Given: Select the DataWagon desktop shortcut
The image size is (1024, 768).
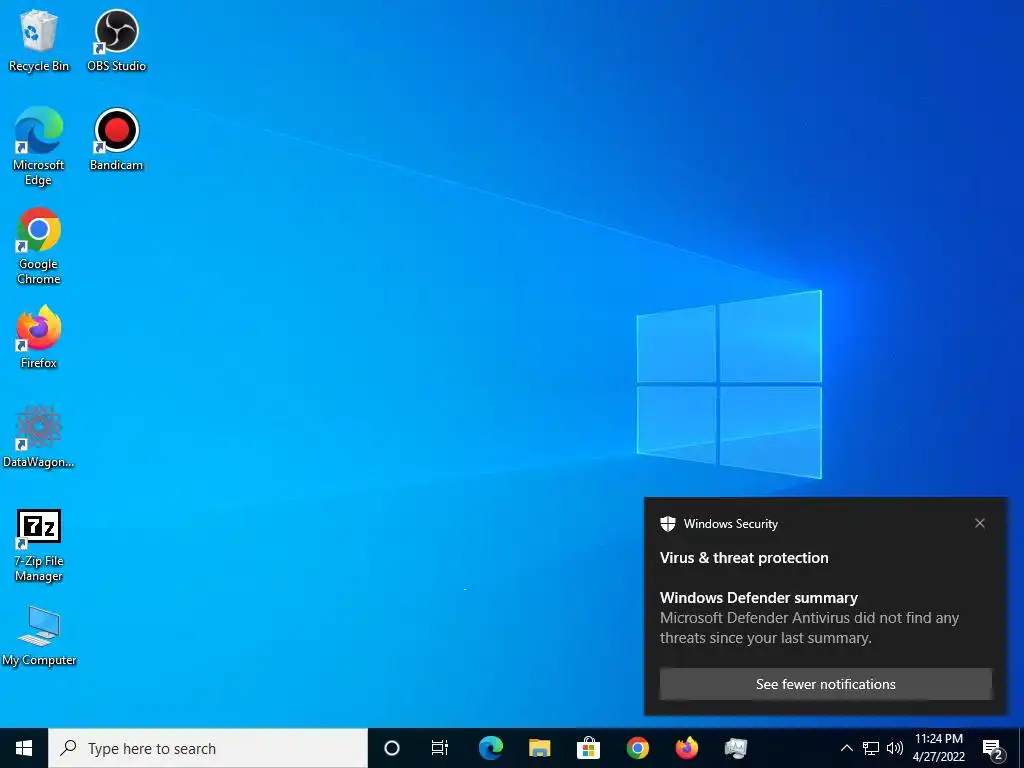Looking at the screenshot, I should pyautogui.click(x=39, y=436).
